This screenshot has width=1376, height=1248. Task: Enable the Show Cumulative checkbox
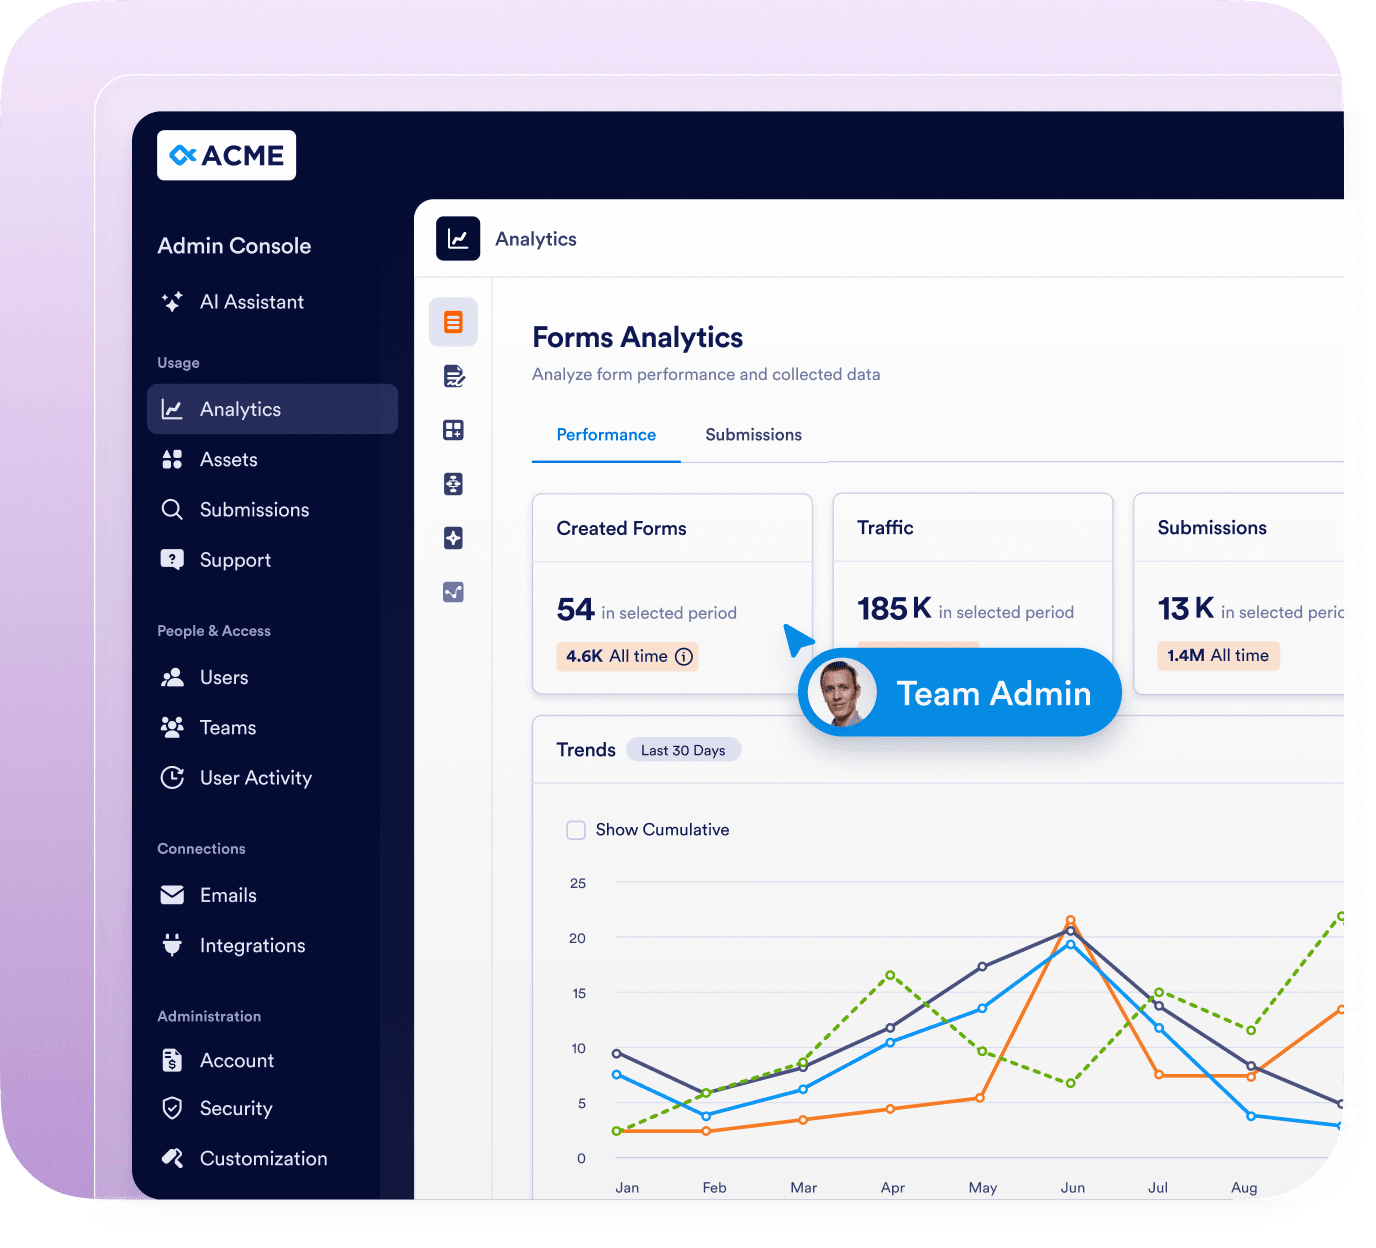click(576, 830)
